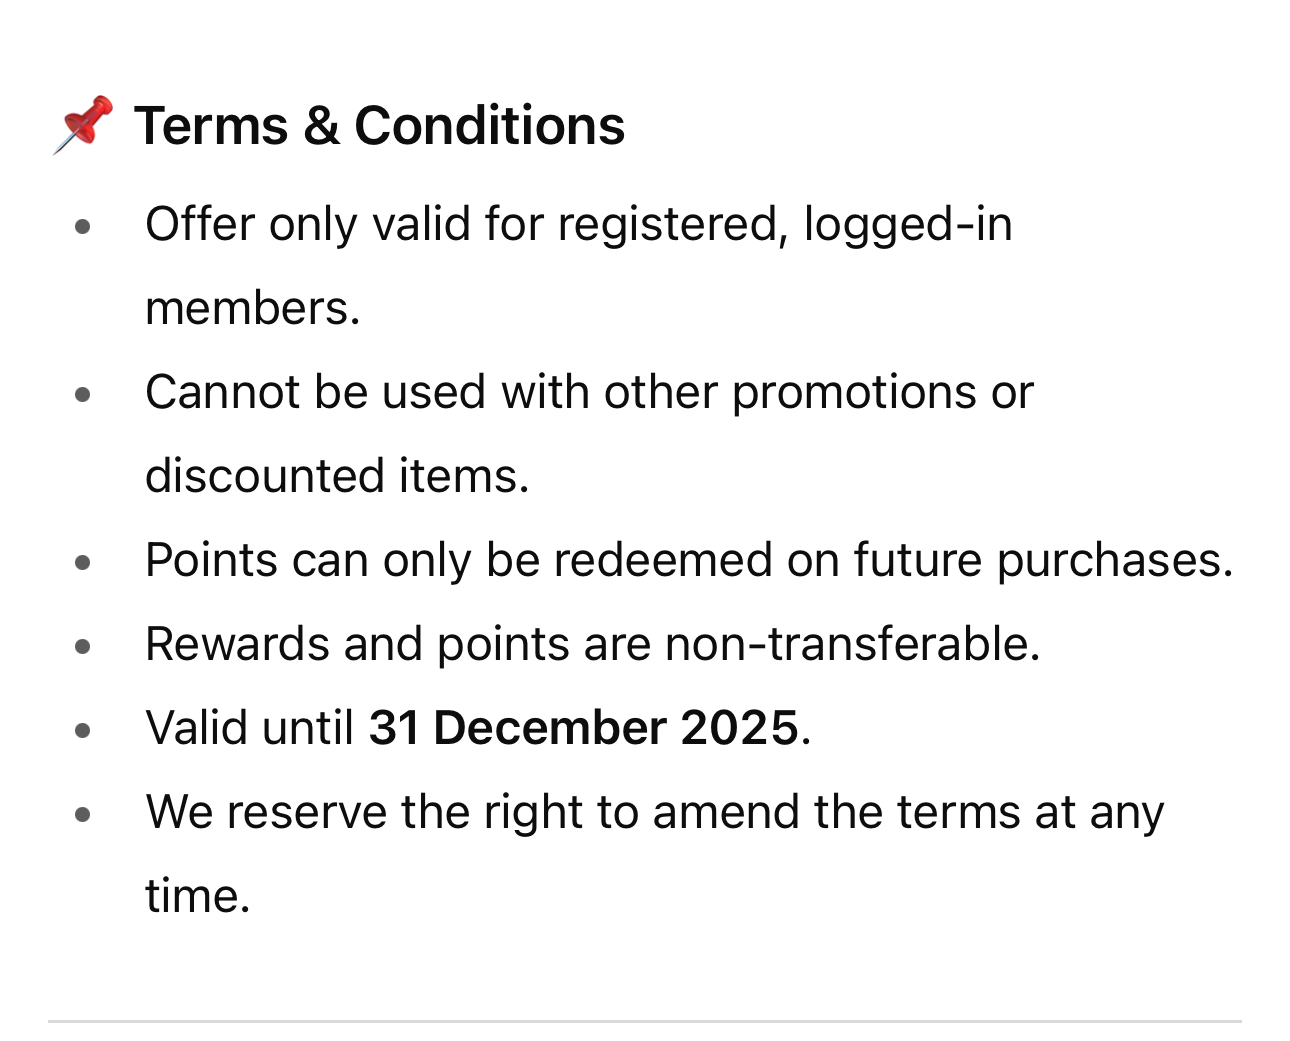1290x1041 pixels.
Task: Select the "Cannot be used with other promotions" line
Action: (x=589, y=392)
